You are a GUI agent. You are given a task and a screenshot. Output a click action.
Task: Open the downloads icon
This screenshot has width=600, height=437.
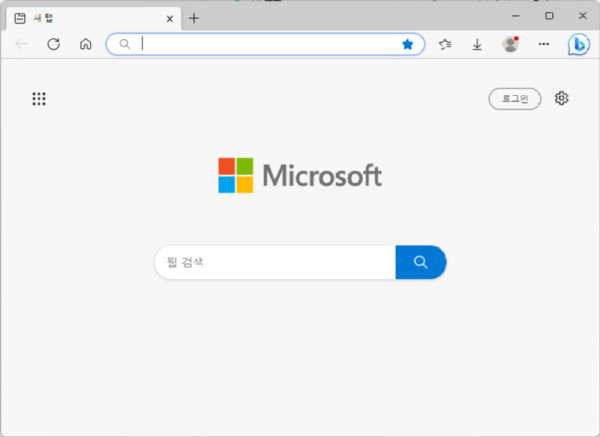(x=477, y=44)
